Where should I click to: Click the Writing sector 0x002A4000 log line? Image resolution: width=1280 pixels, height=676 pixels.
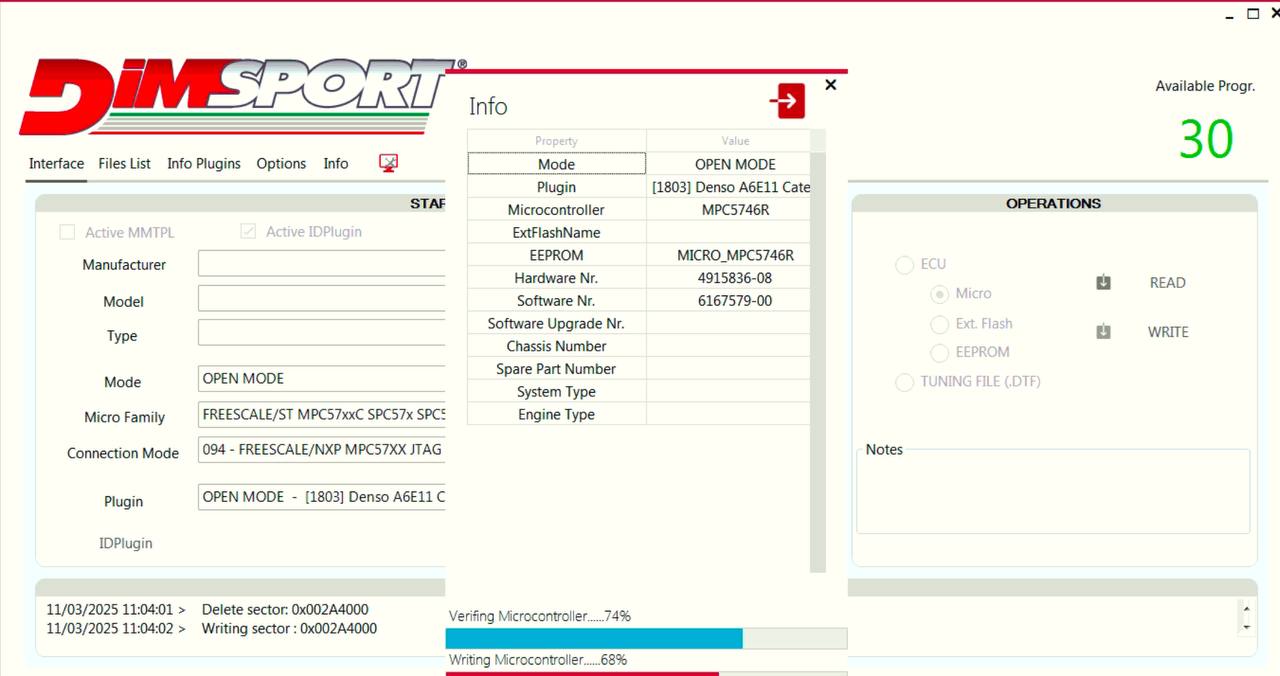(212, 629)
